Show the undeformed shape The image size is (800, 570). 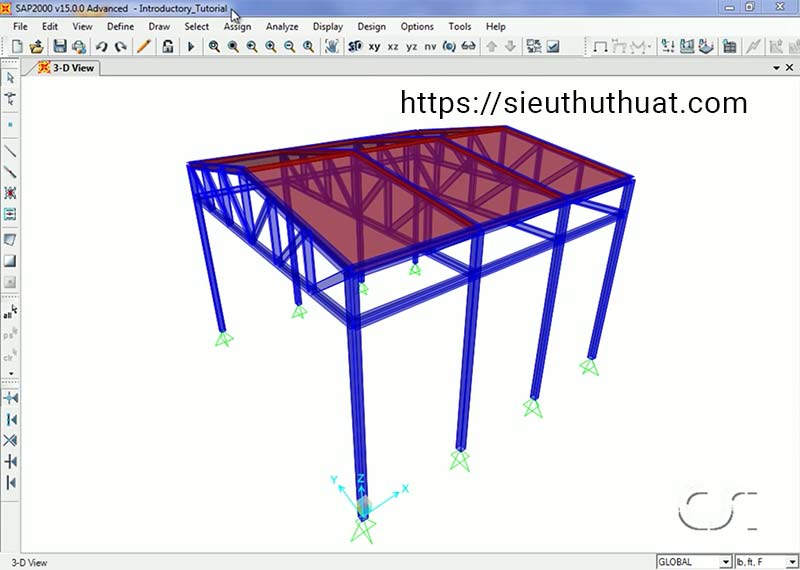pos(601,47)
